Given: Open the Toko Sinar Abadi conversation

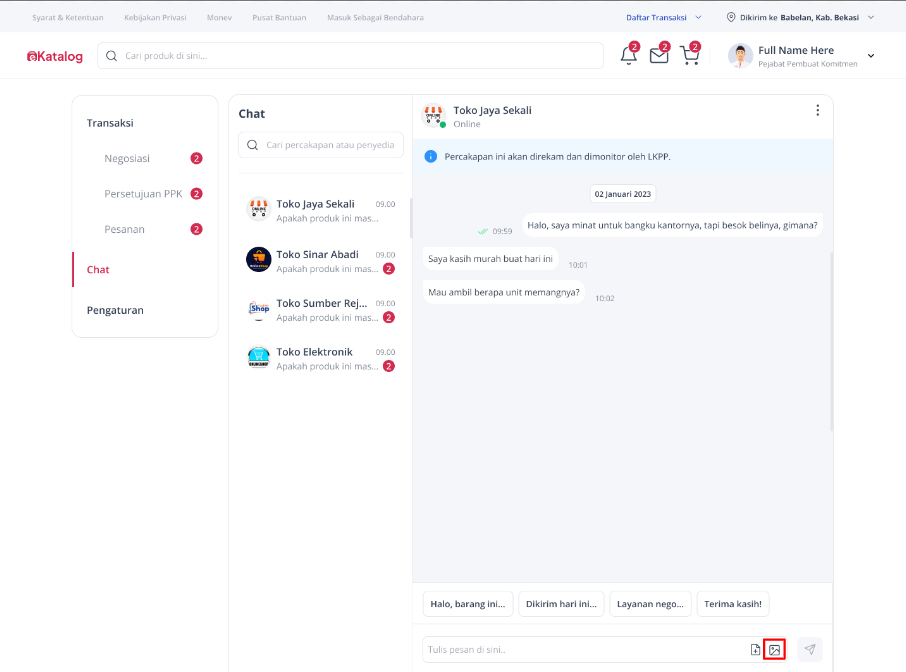Looking at the screenshot, I should coord(321,261).
